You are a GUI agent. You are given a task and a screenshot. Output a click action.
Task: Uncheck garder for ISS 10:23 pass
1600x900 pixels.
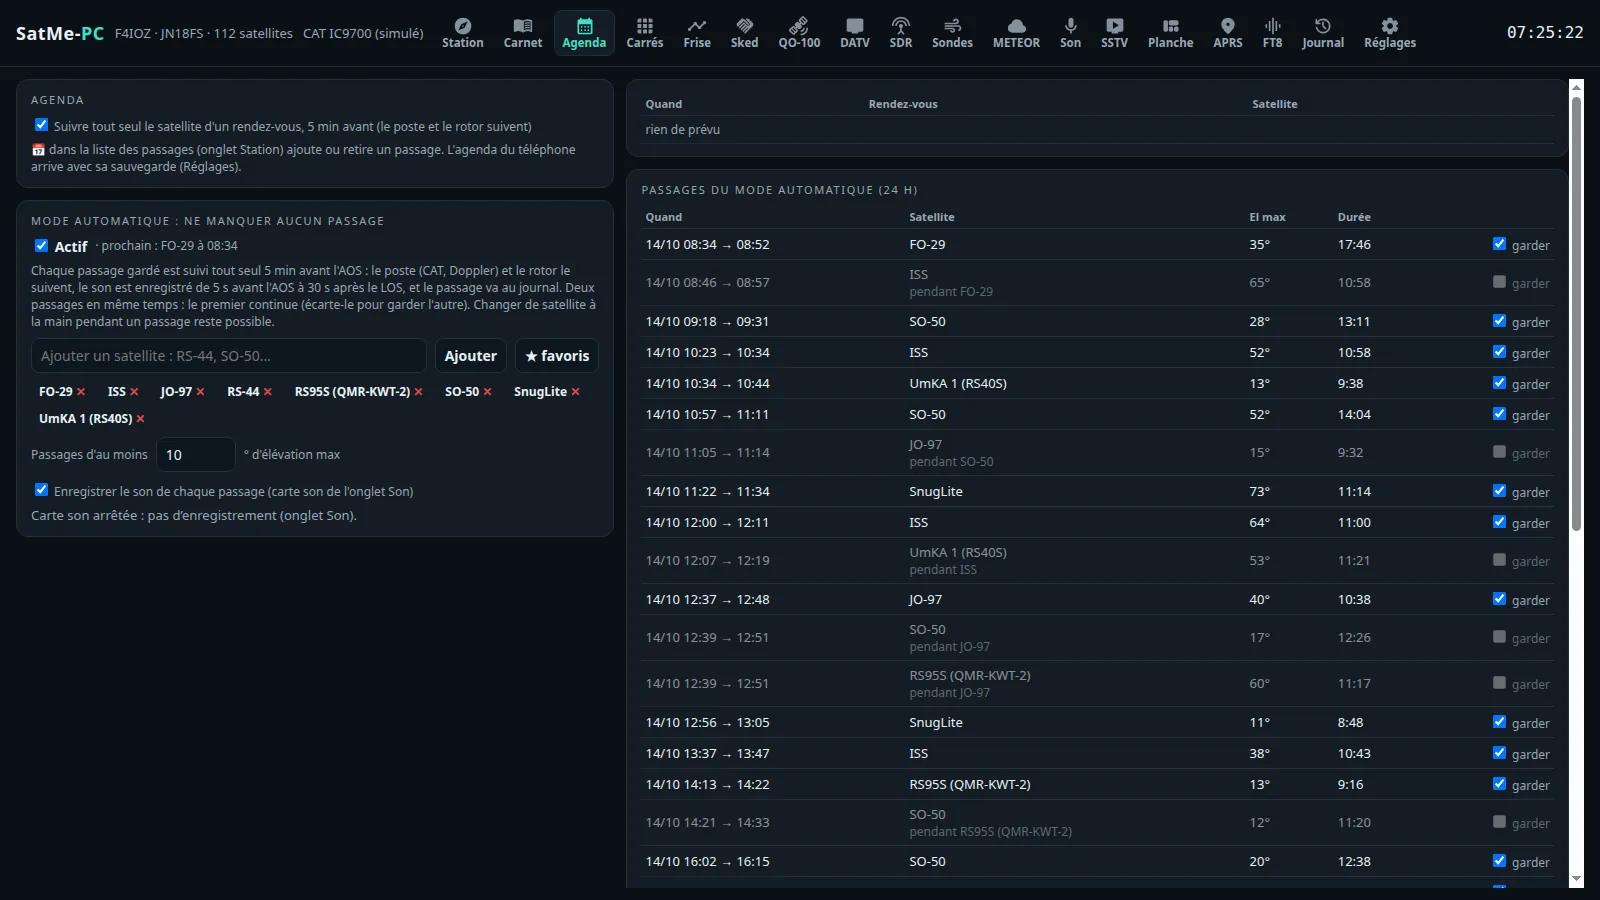pos(1499,352)
